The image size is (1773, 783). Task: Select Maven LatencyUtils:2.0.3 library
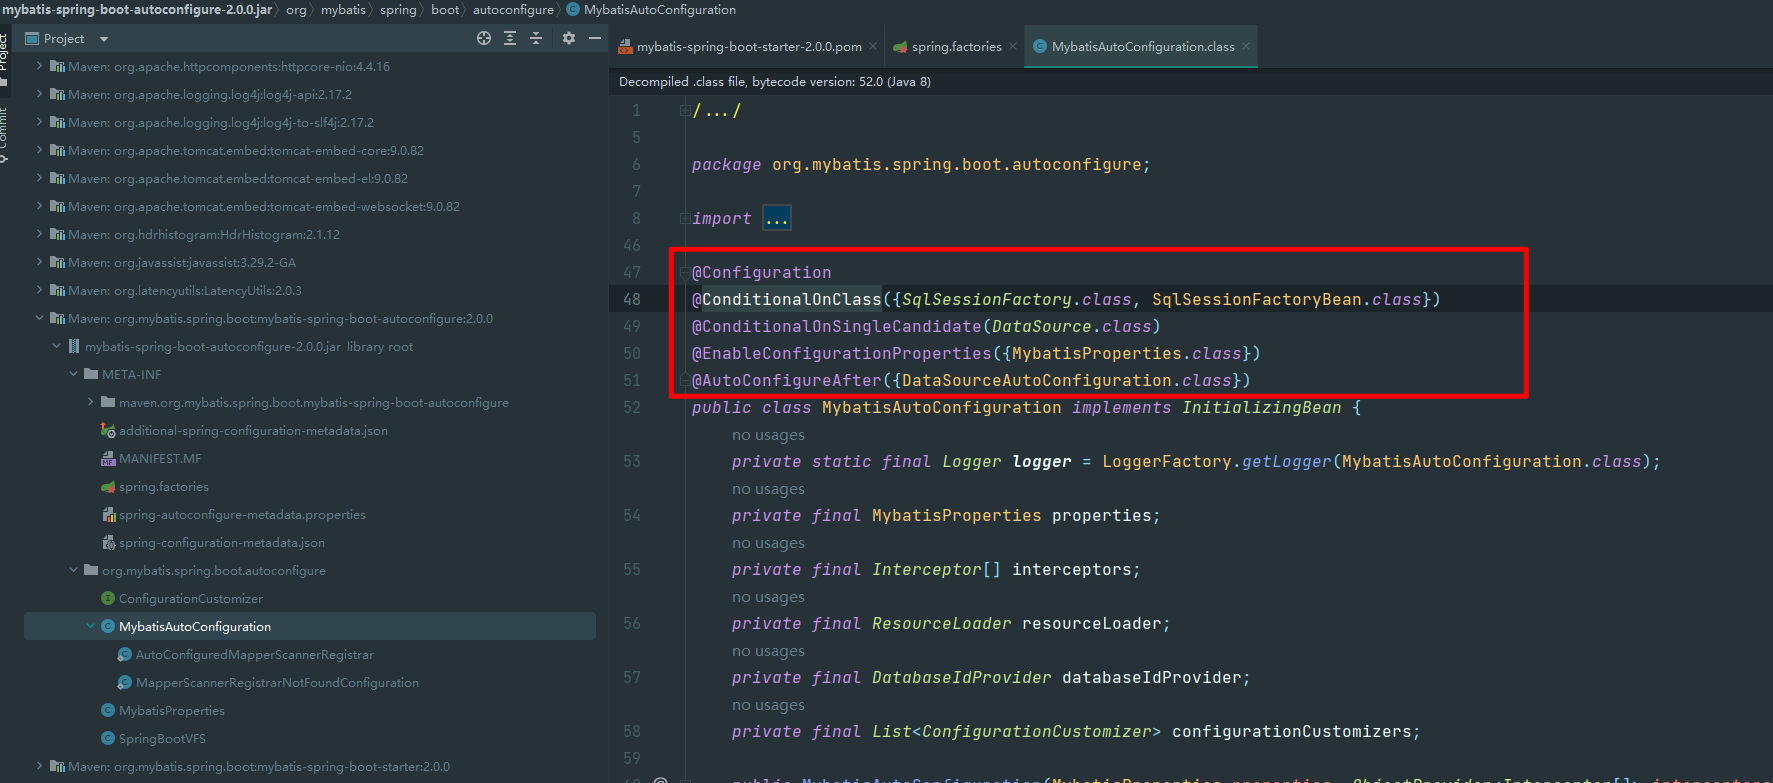coord(185,291)
